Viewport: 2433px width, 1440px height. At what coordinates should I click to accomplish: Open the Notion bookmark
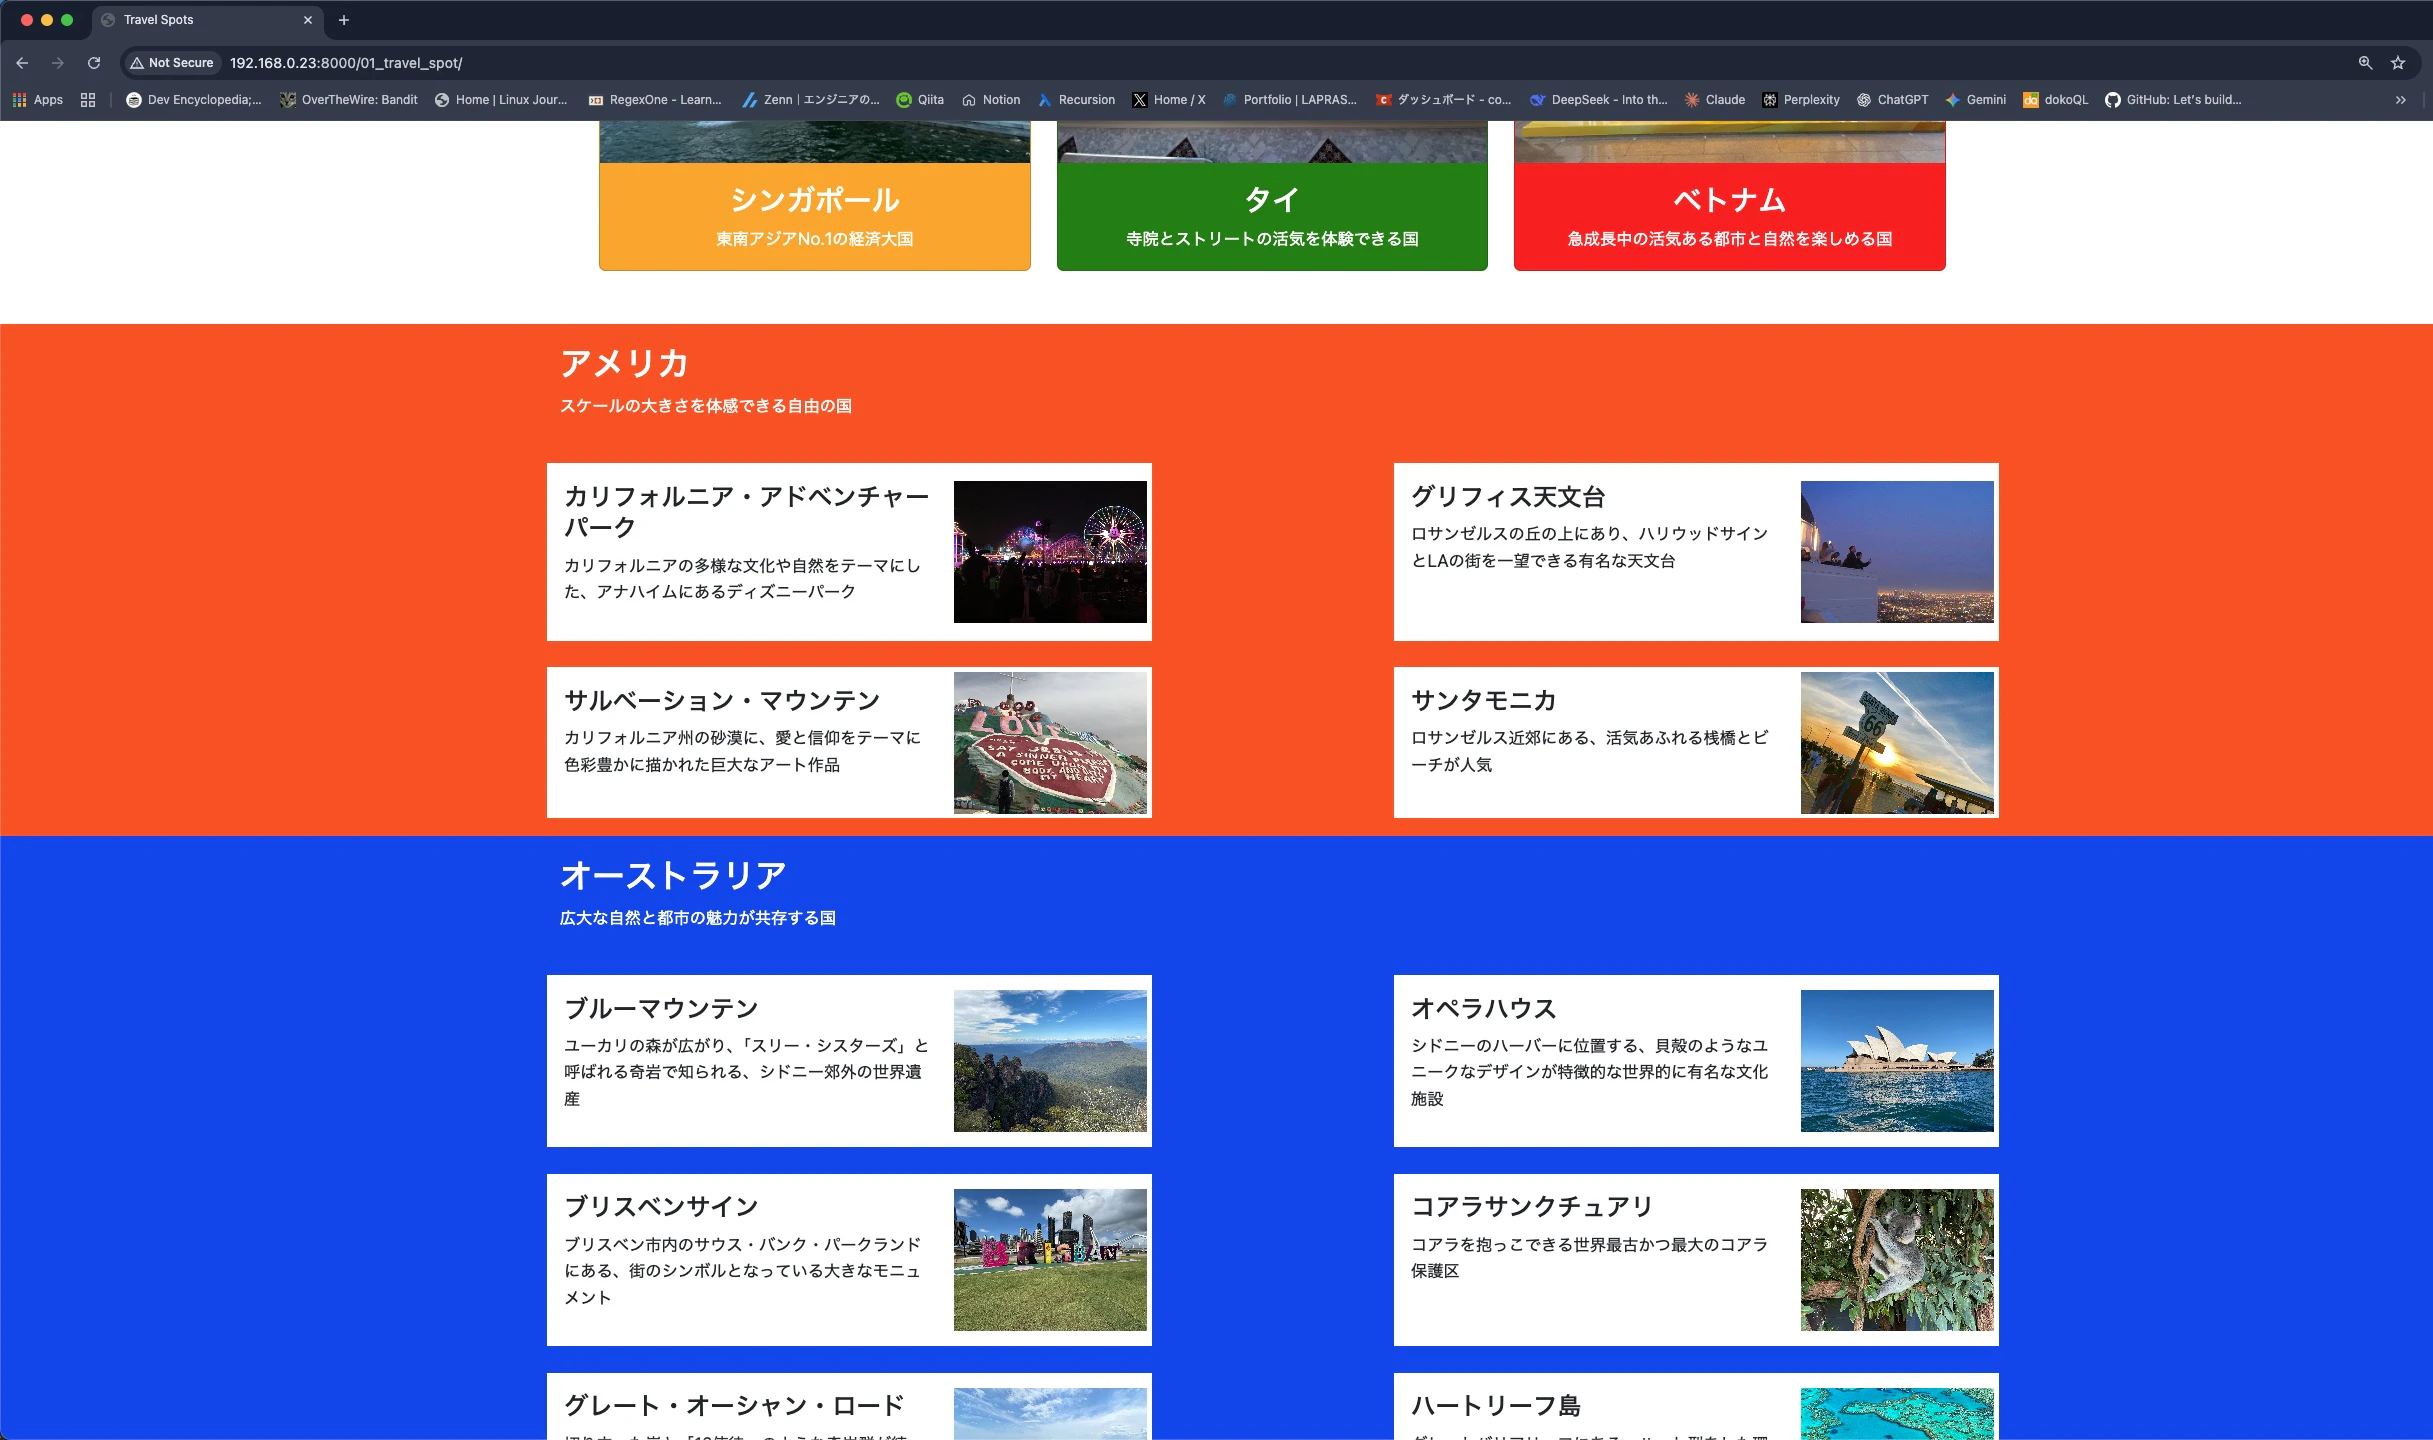coord(991,100)
